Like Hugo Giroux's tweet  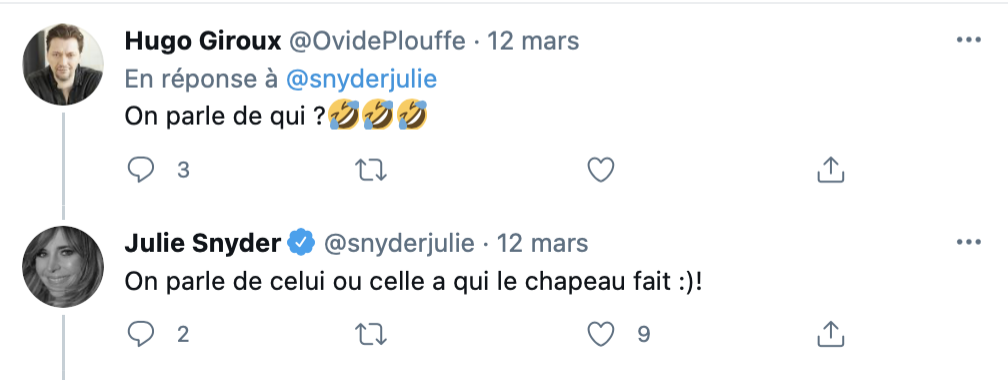(x=601, y=170)
